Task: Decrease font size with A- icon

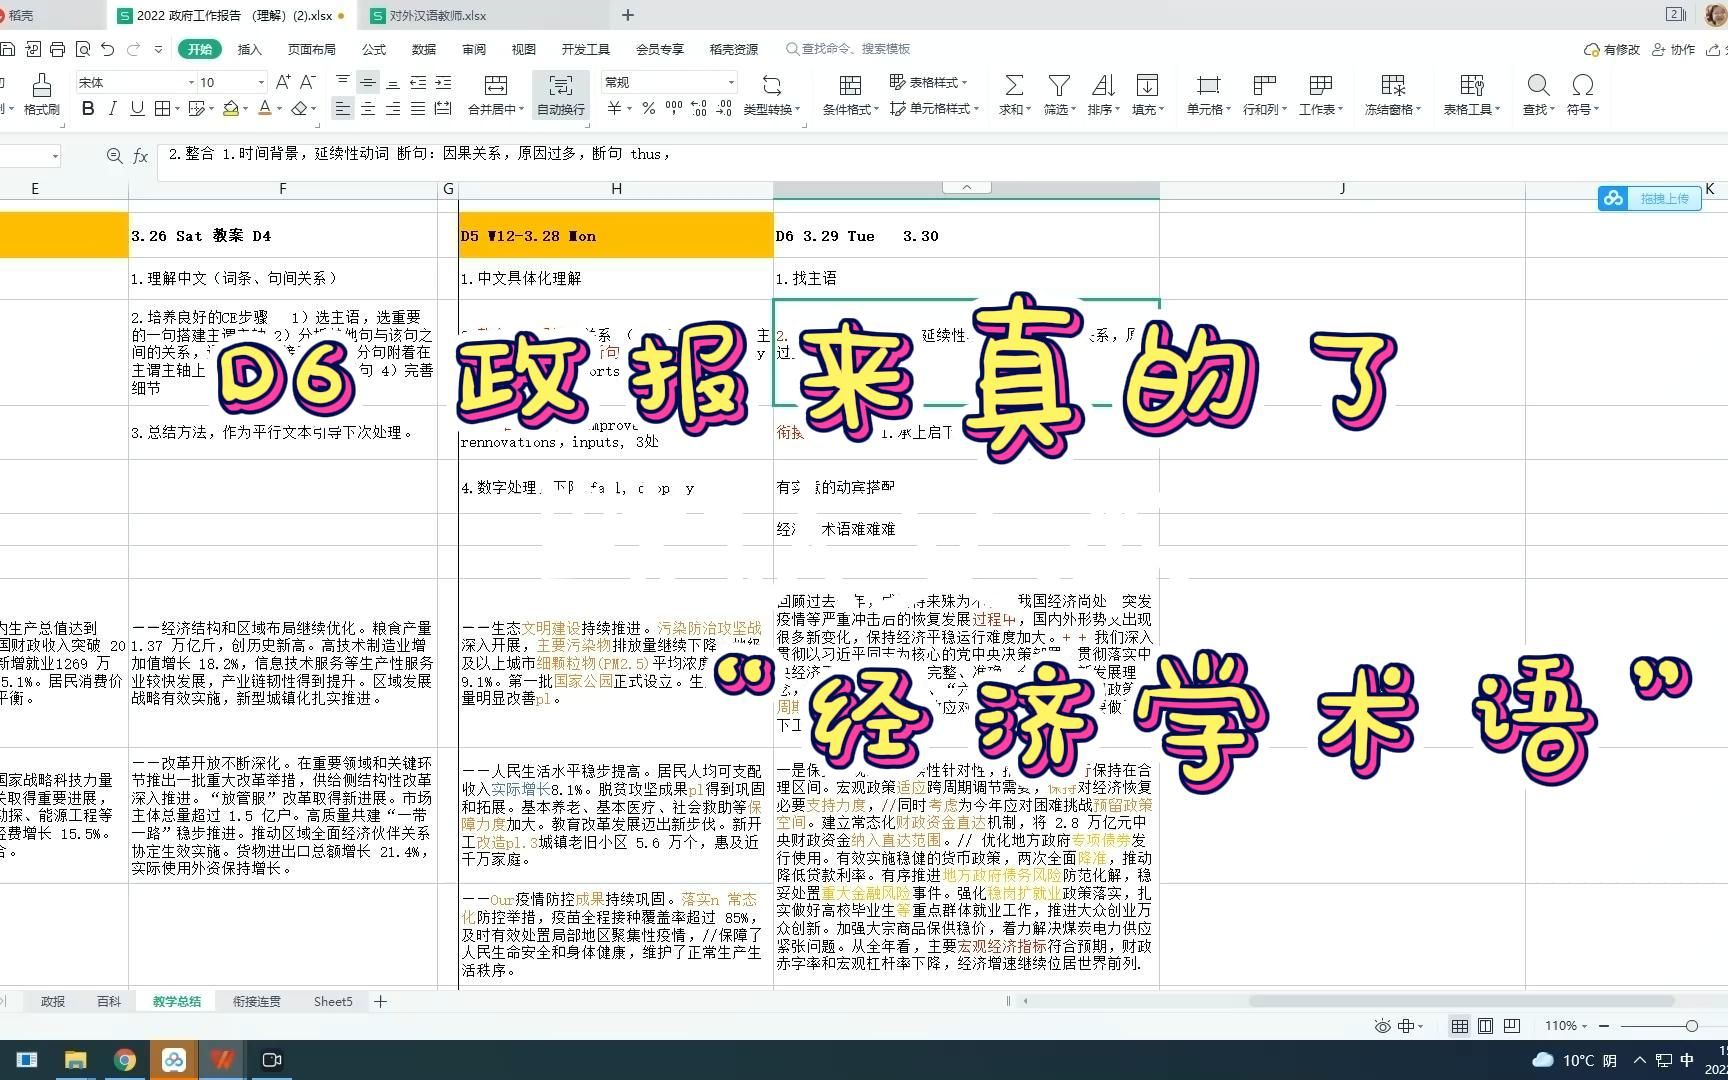Action: point(308,82)
